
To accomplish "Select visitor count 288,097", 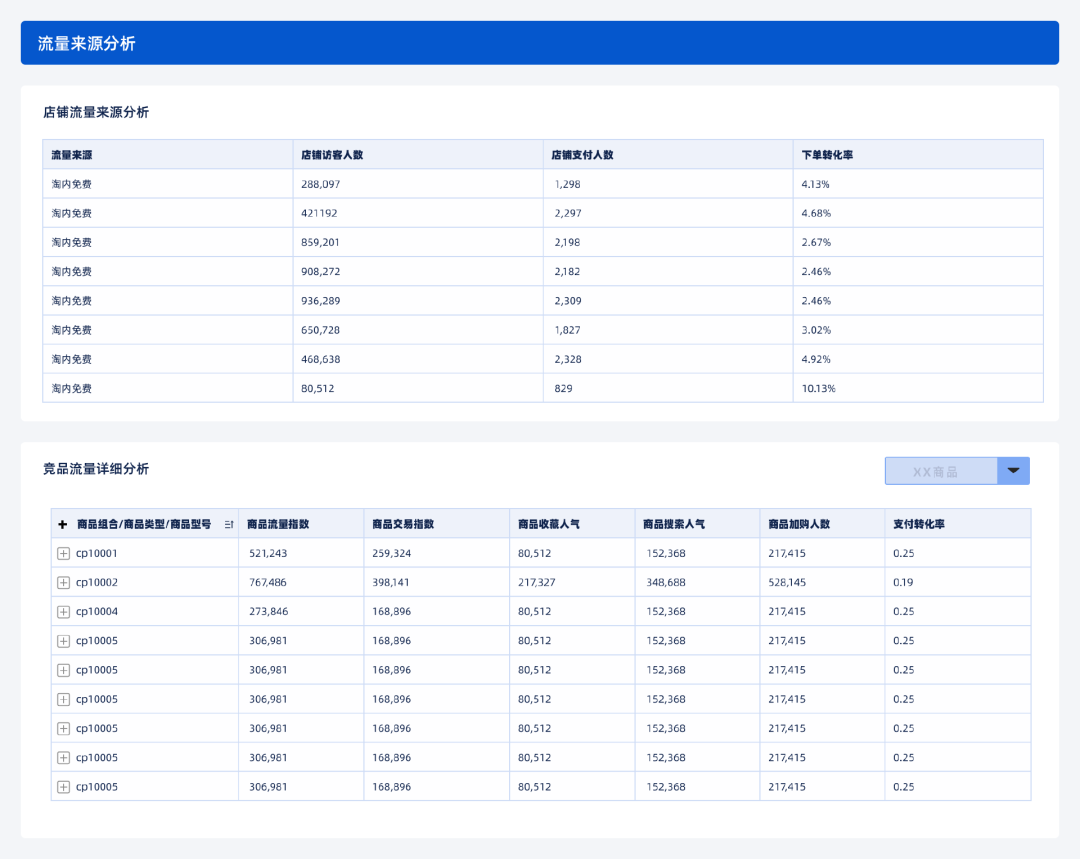I will click(320, 184).
